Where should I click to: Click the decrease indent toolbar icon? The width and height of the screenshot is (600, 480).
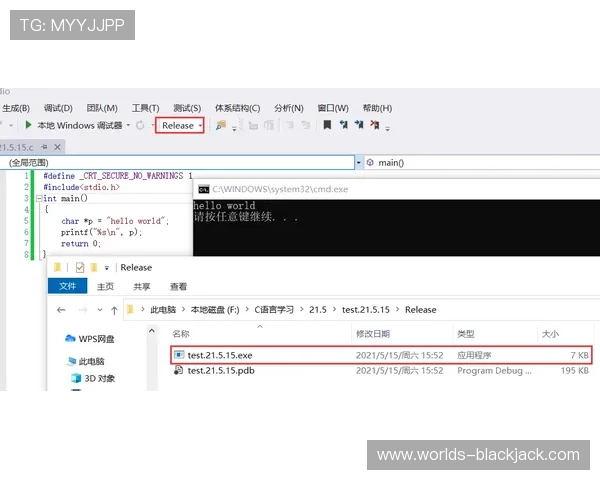(x=253, y=125)
